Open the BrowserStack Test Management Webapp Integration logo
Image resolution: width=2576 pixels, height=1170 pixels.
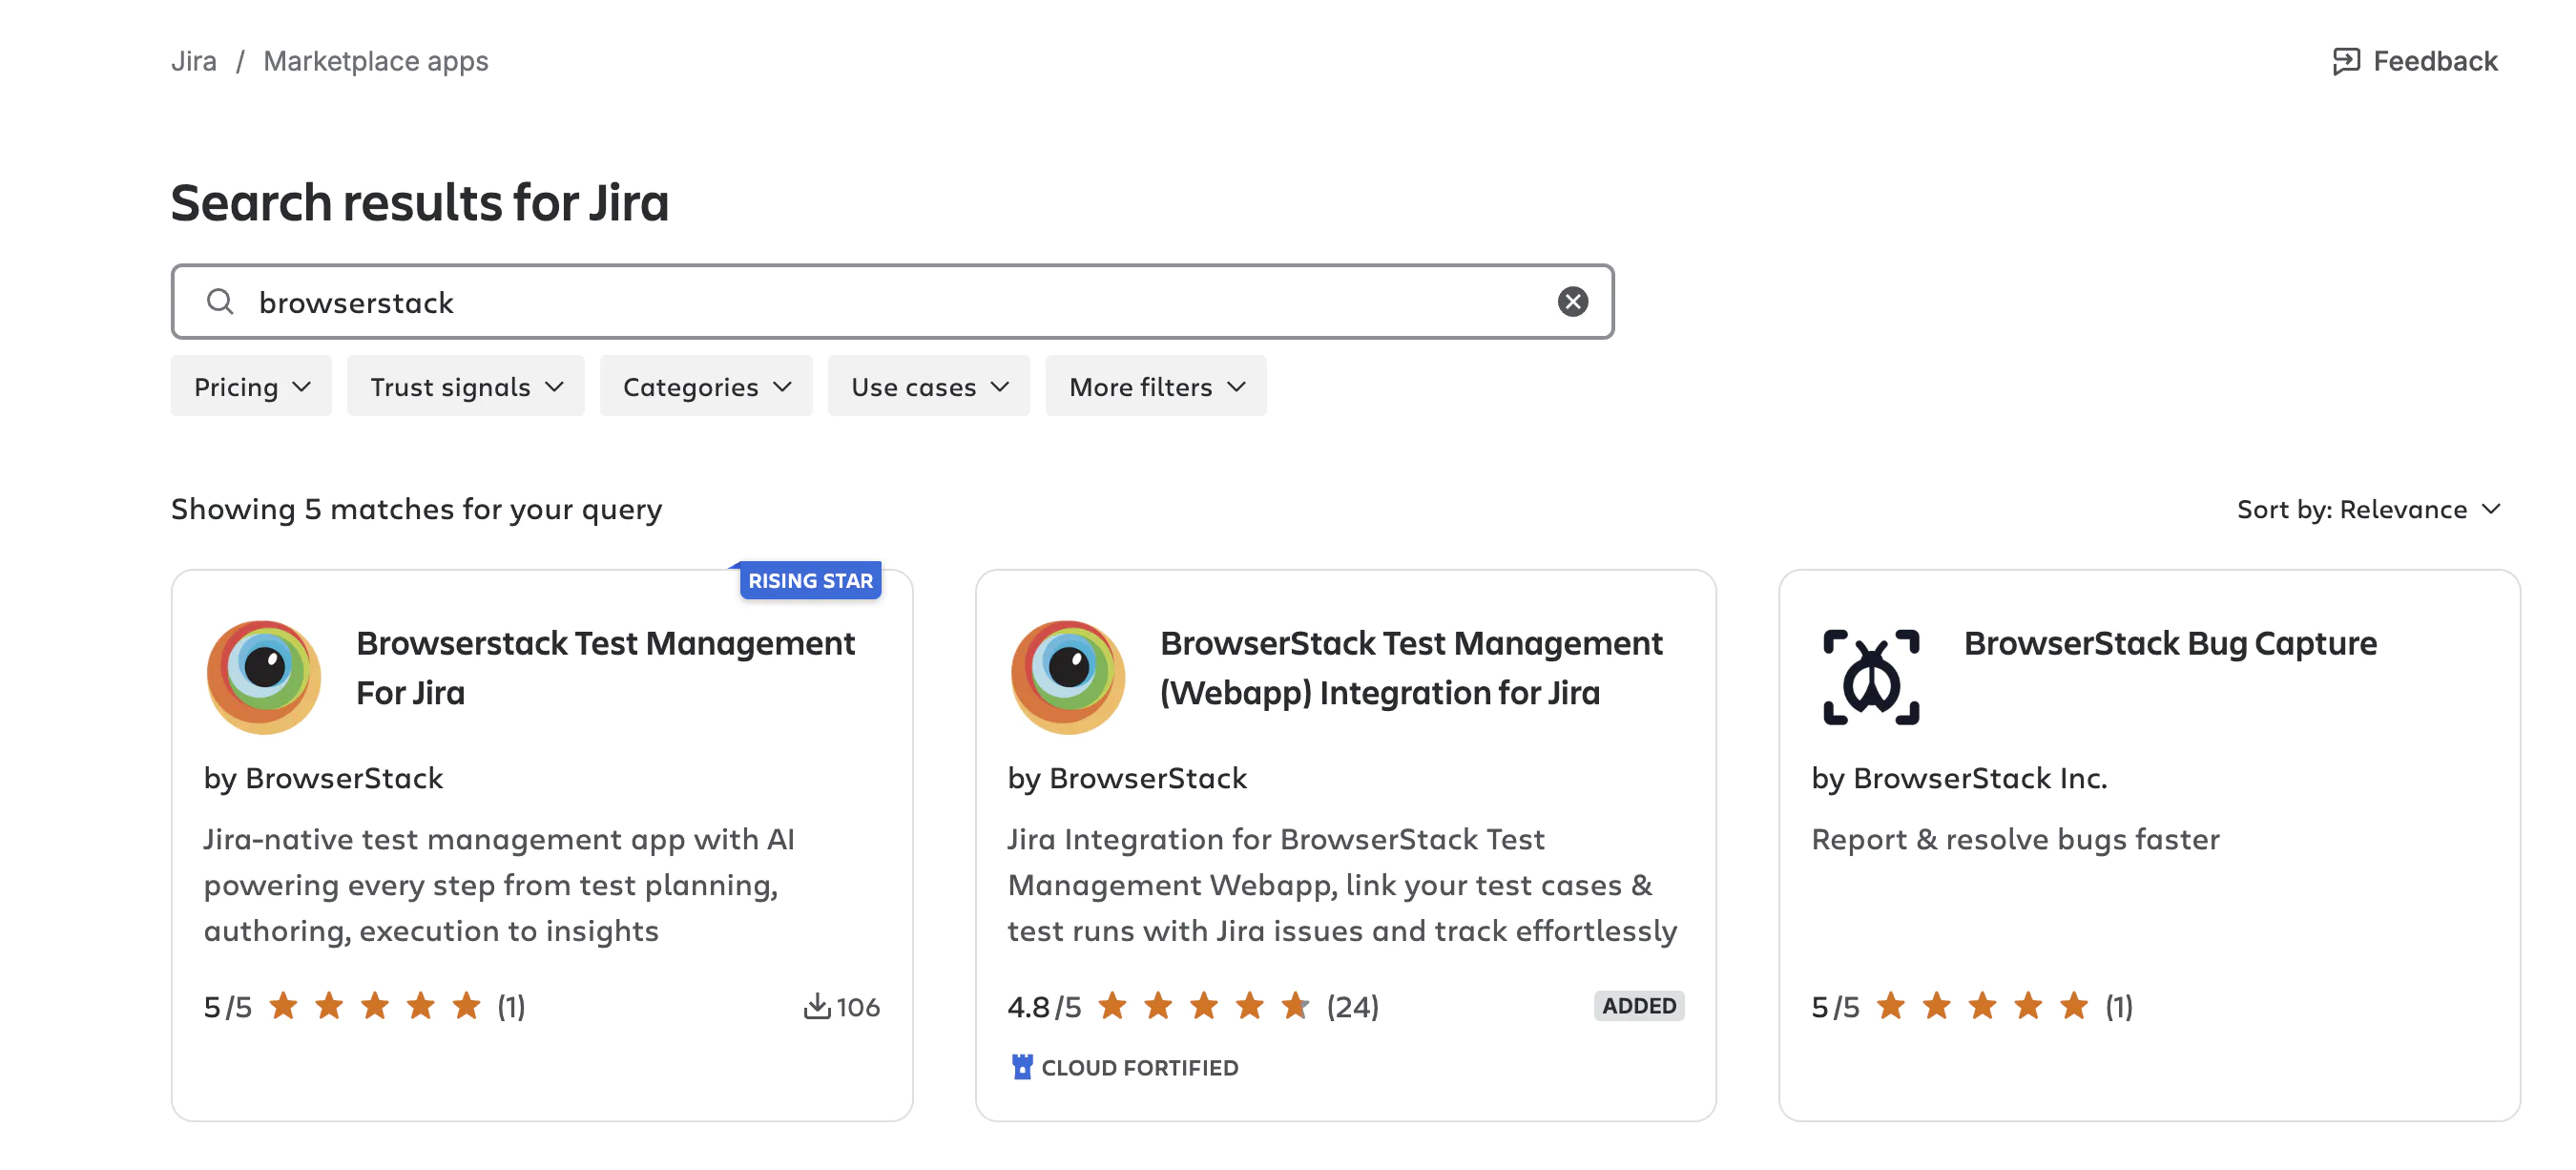tap(1067, 677)
